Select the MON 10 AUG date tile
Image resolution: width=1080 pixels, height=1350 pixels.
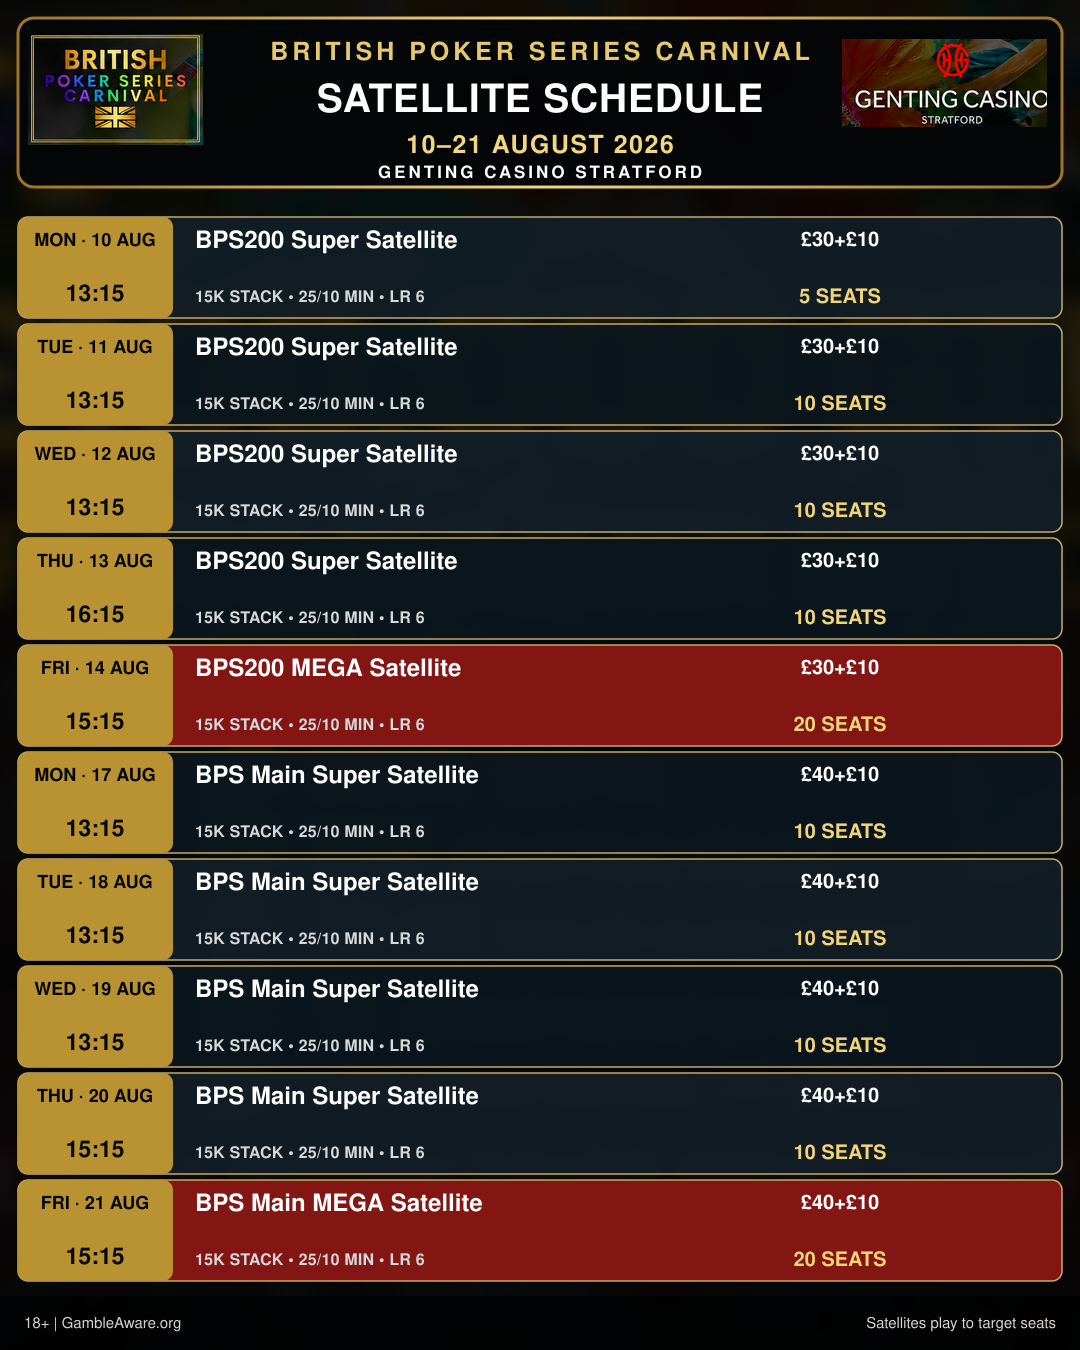click(95, 267)
